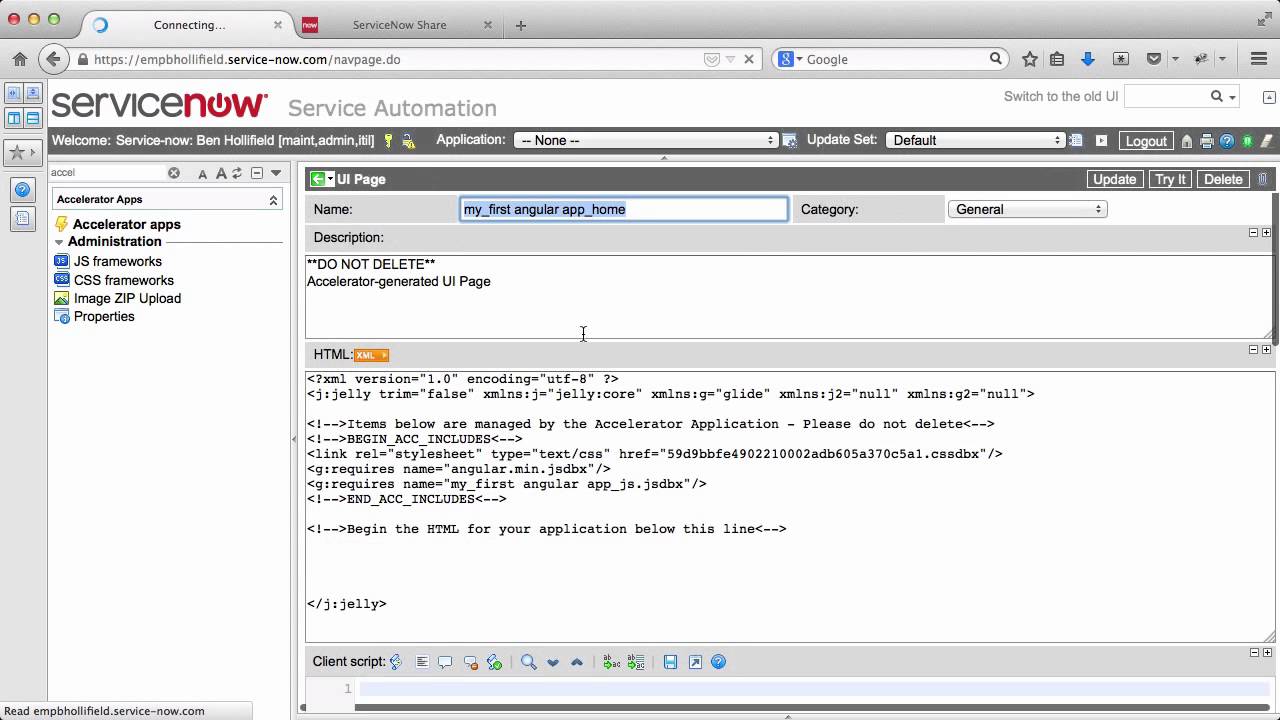The image size is (1280, 720).
Task: Click the Name input field
Action: pyautogui.click(x=624, y=210)
